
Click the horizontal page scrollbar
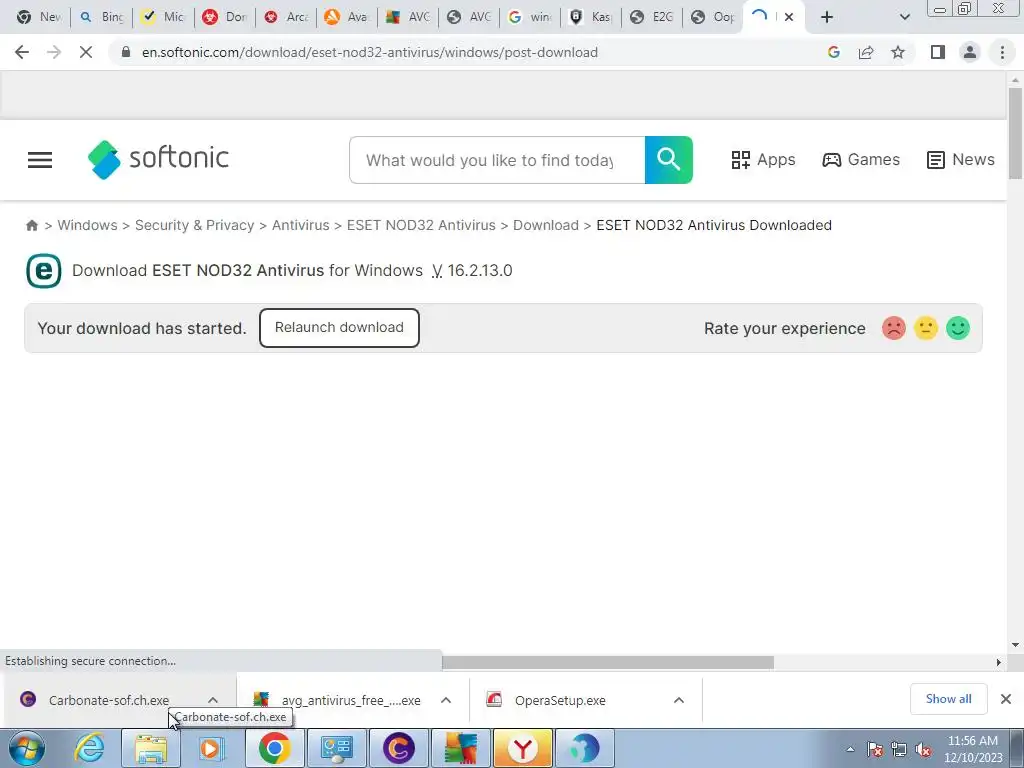(608, 662)
